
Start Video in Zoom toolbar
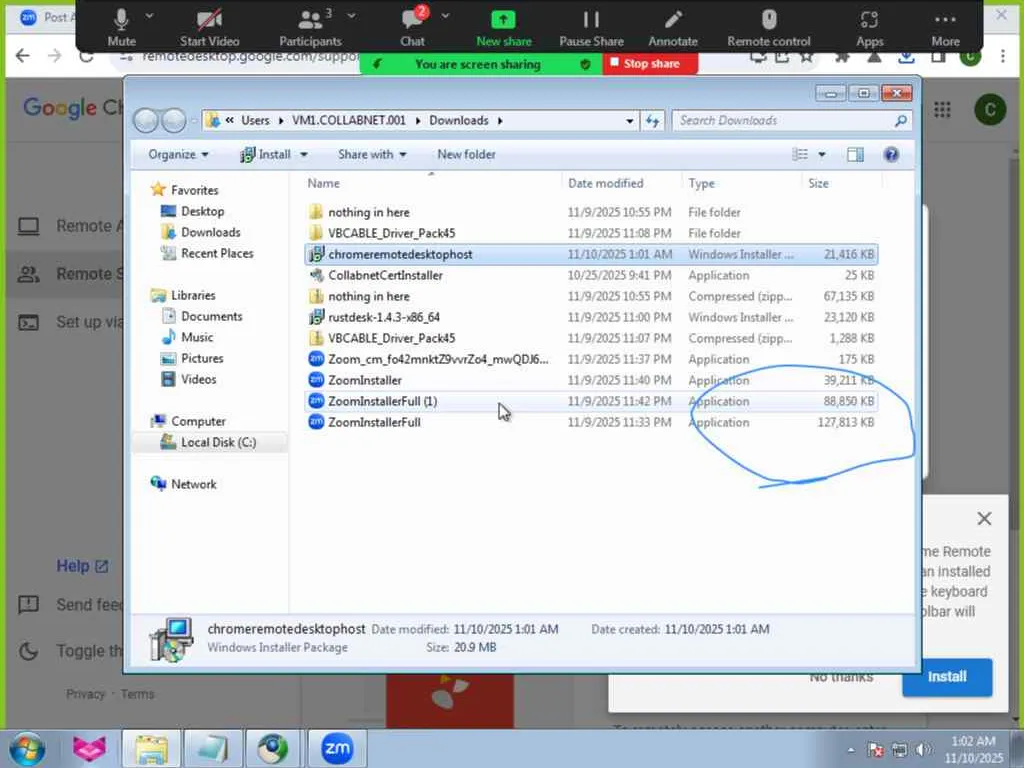(210, 28)
